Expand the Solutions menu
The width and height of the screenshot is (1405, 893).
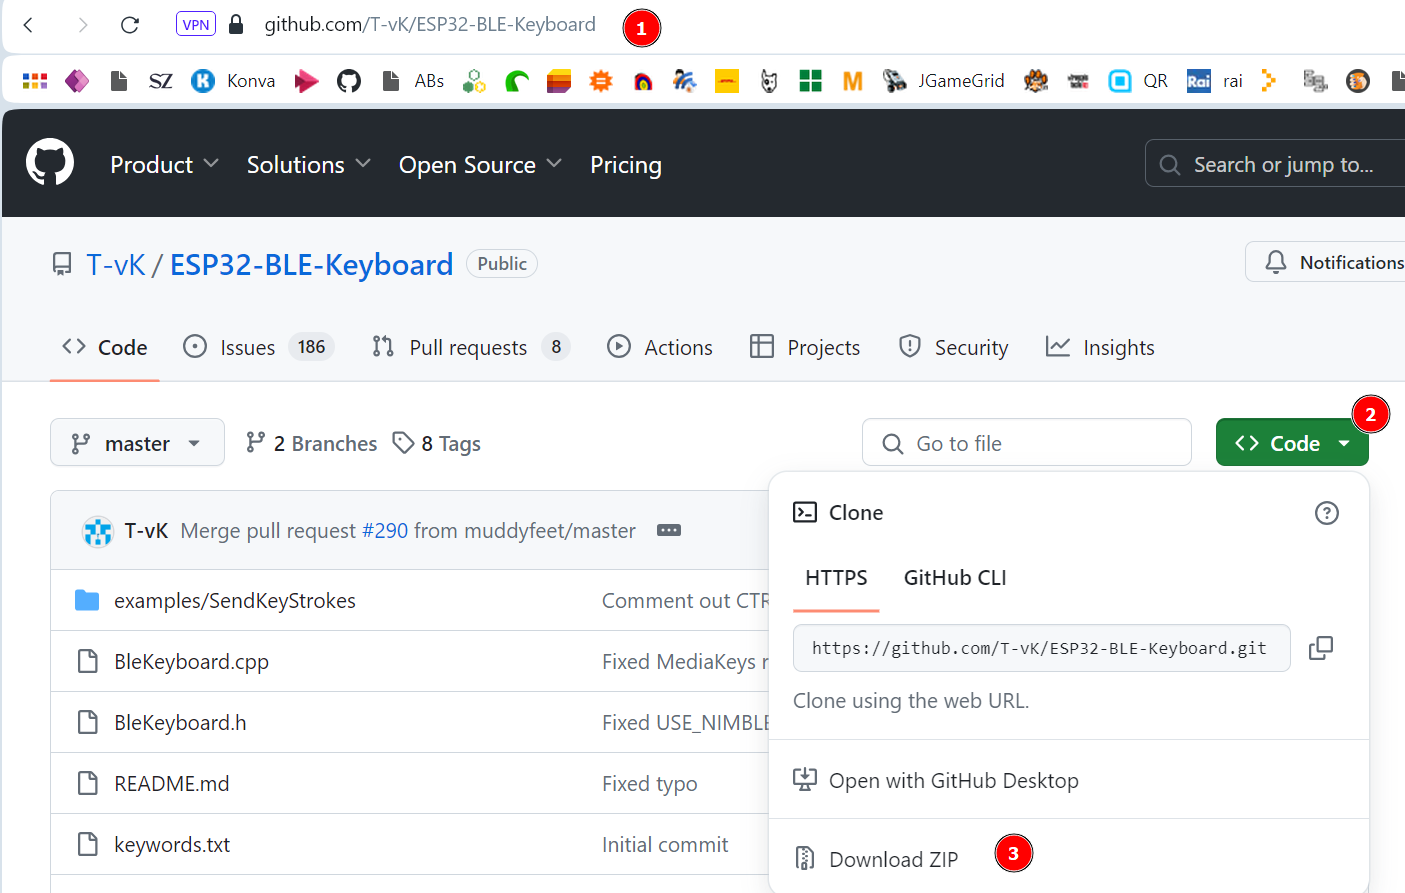click(309, 164)
